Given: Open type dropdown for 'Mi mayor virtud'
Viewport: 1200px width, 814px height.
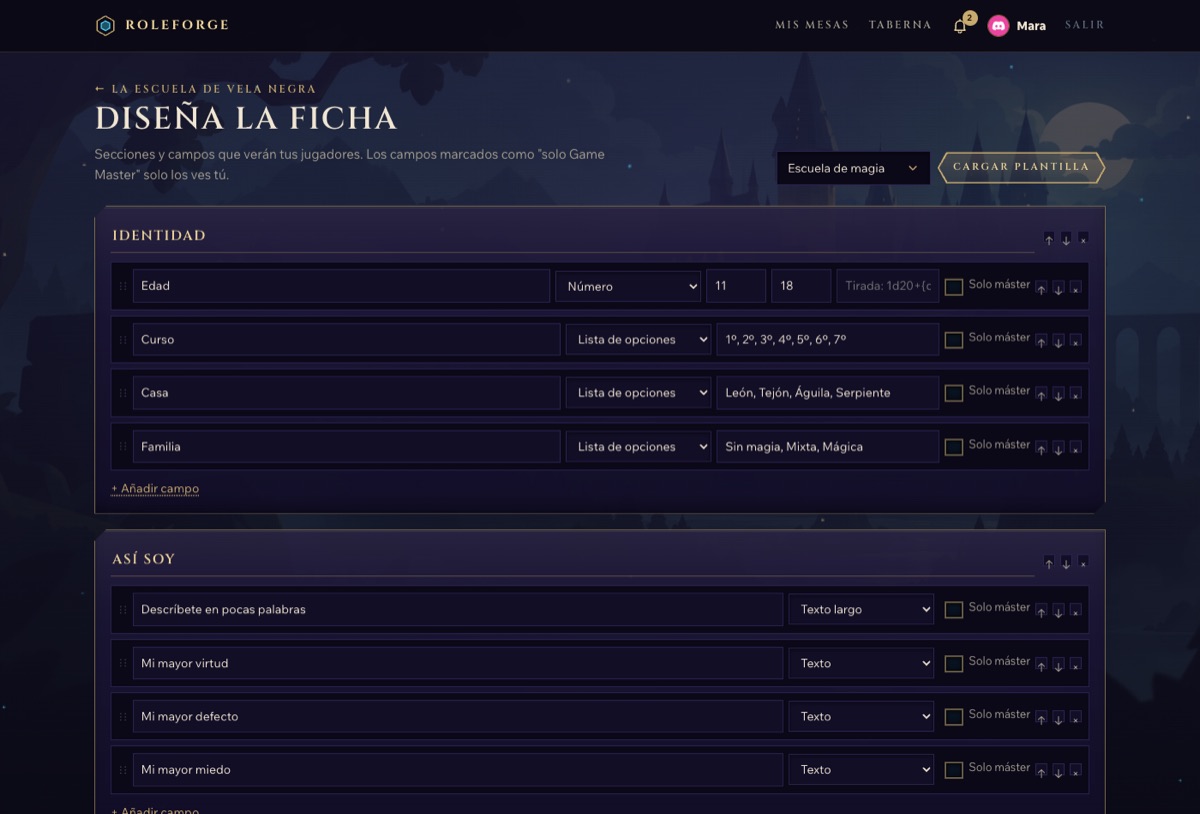Looking at the screenshot, I should [x=861, y=663].
